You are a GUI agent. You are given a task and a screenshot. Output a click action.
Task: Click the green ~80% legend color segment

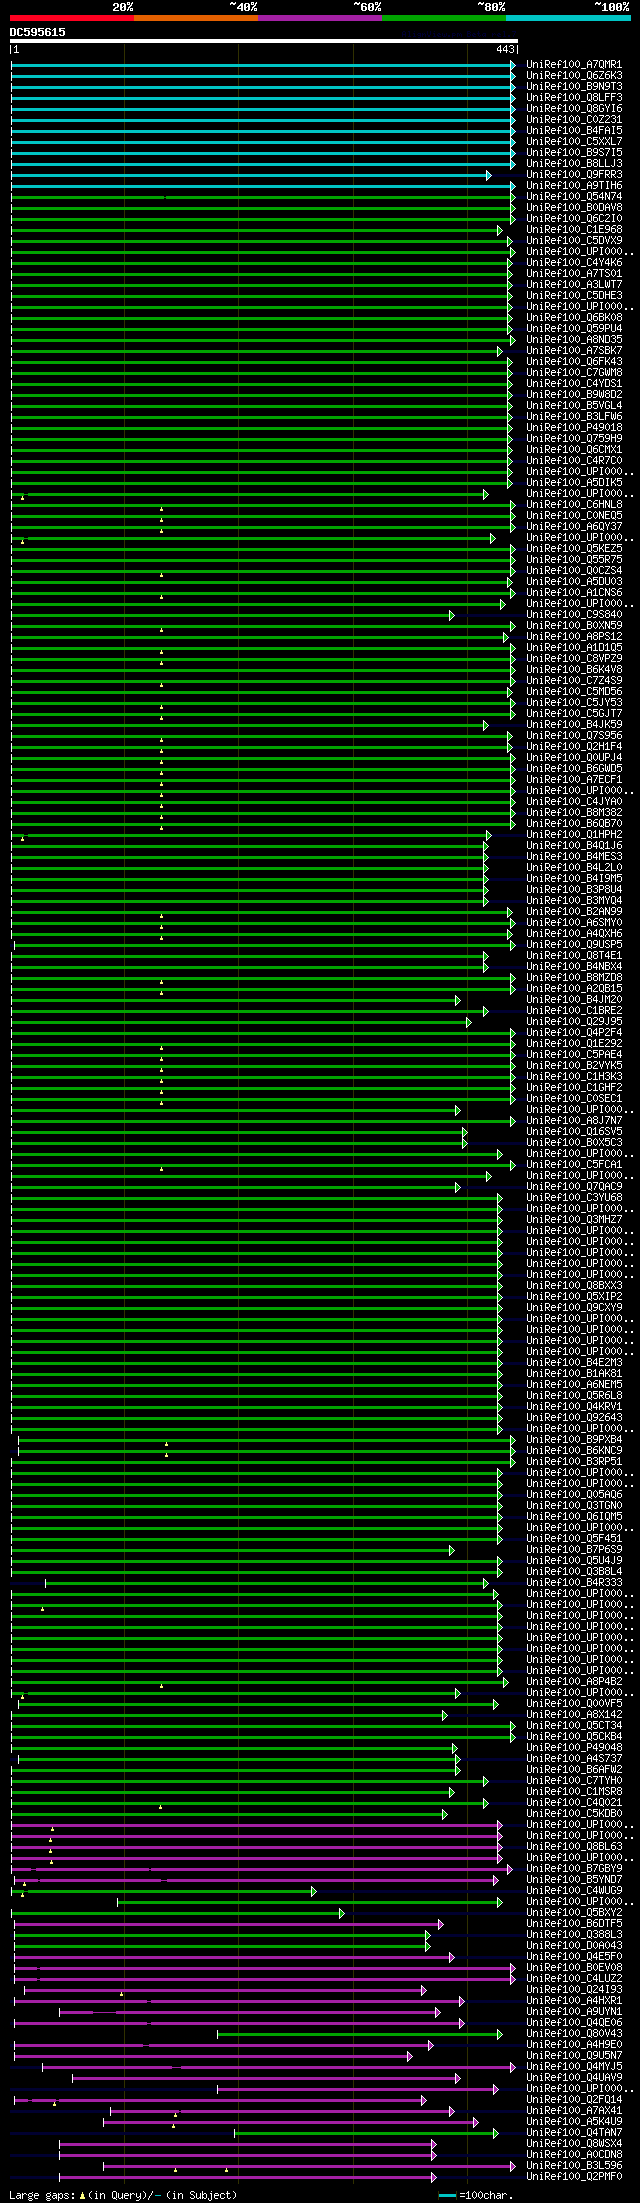pyautogui.click(x=443, y=18)
